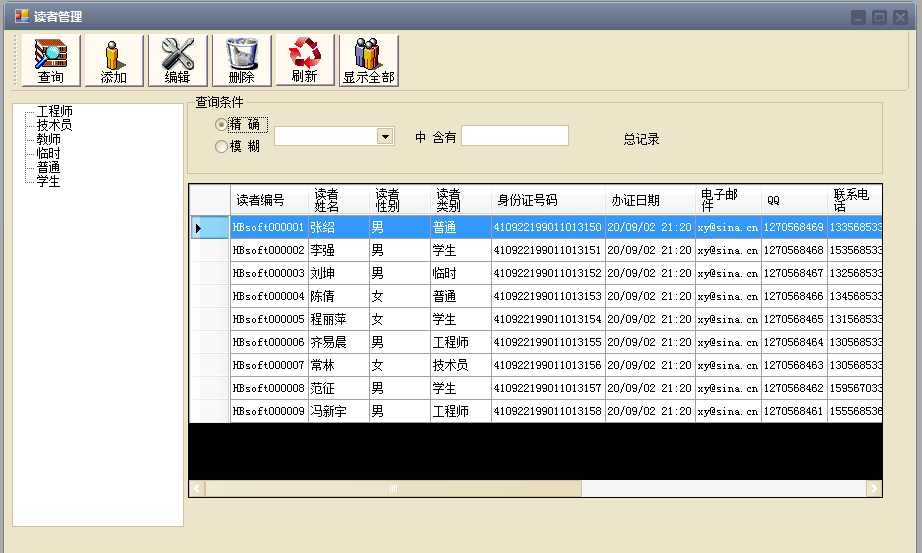Select the cell HBsoft000003
The image size is (922, 553).
point(269,274)
